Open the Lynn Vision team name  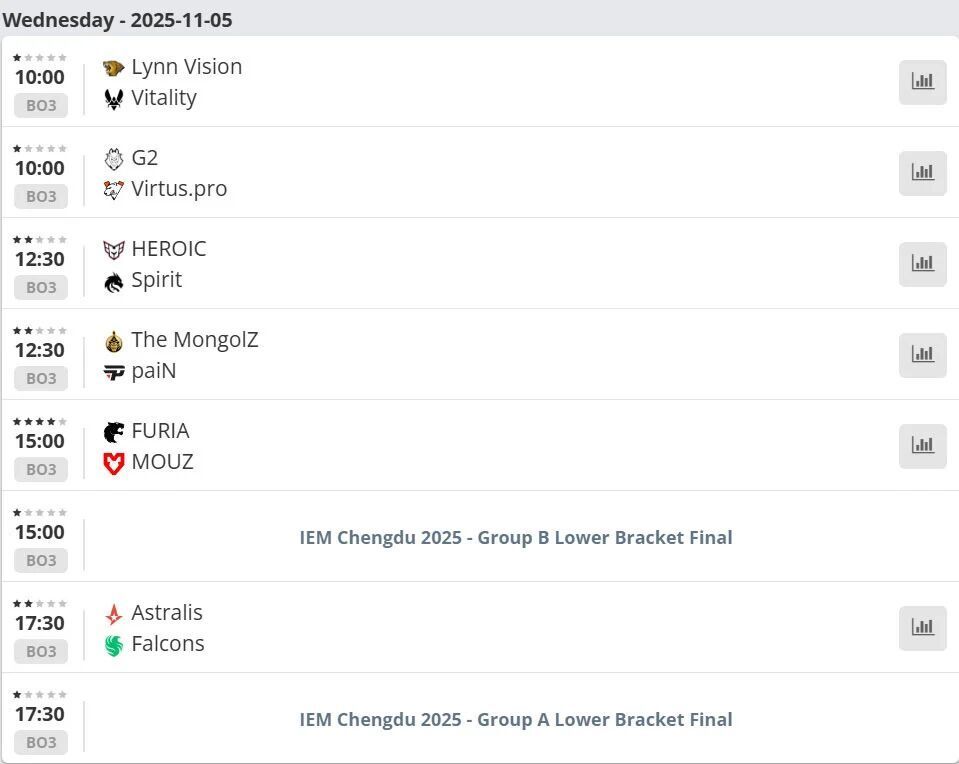tap(186, 67)
